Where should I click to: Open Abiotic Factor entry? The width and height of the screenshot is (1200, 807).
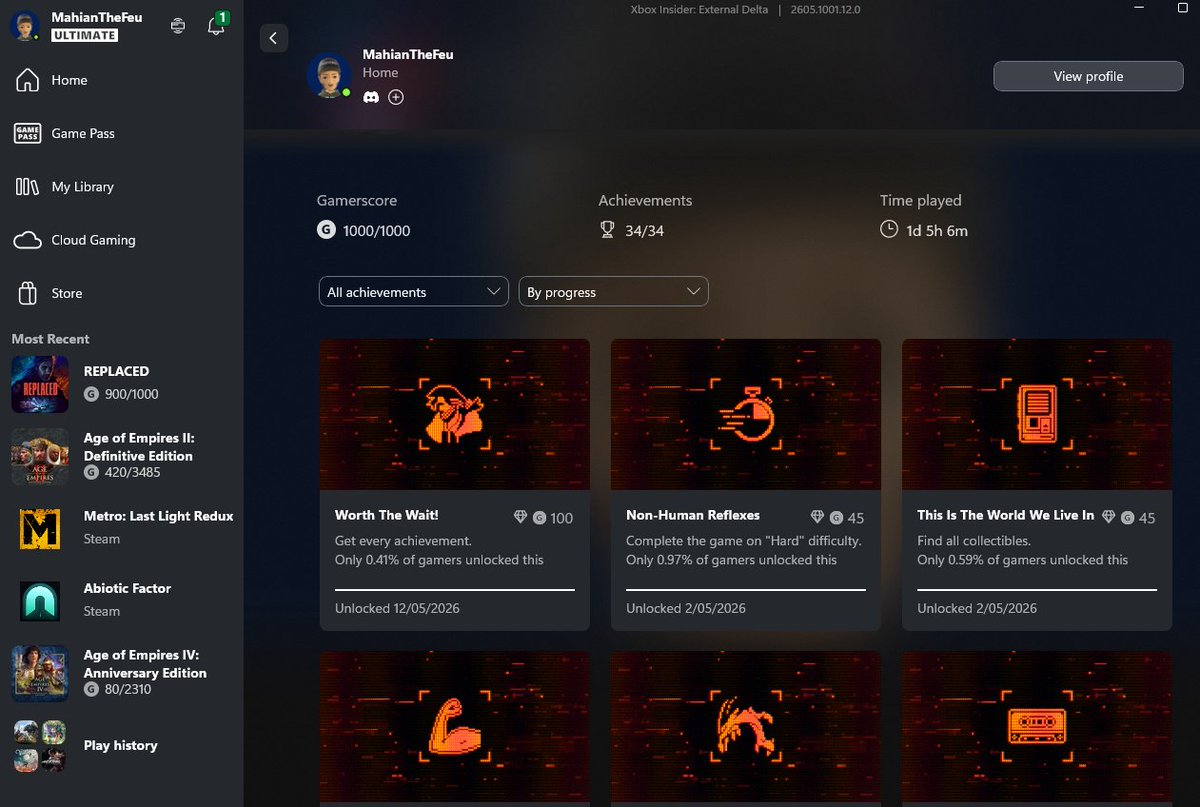pyautogui.click(x=121, y=600)
